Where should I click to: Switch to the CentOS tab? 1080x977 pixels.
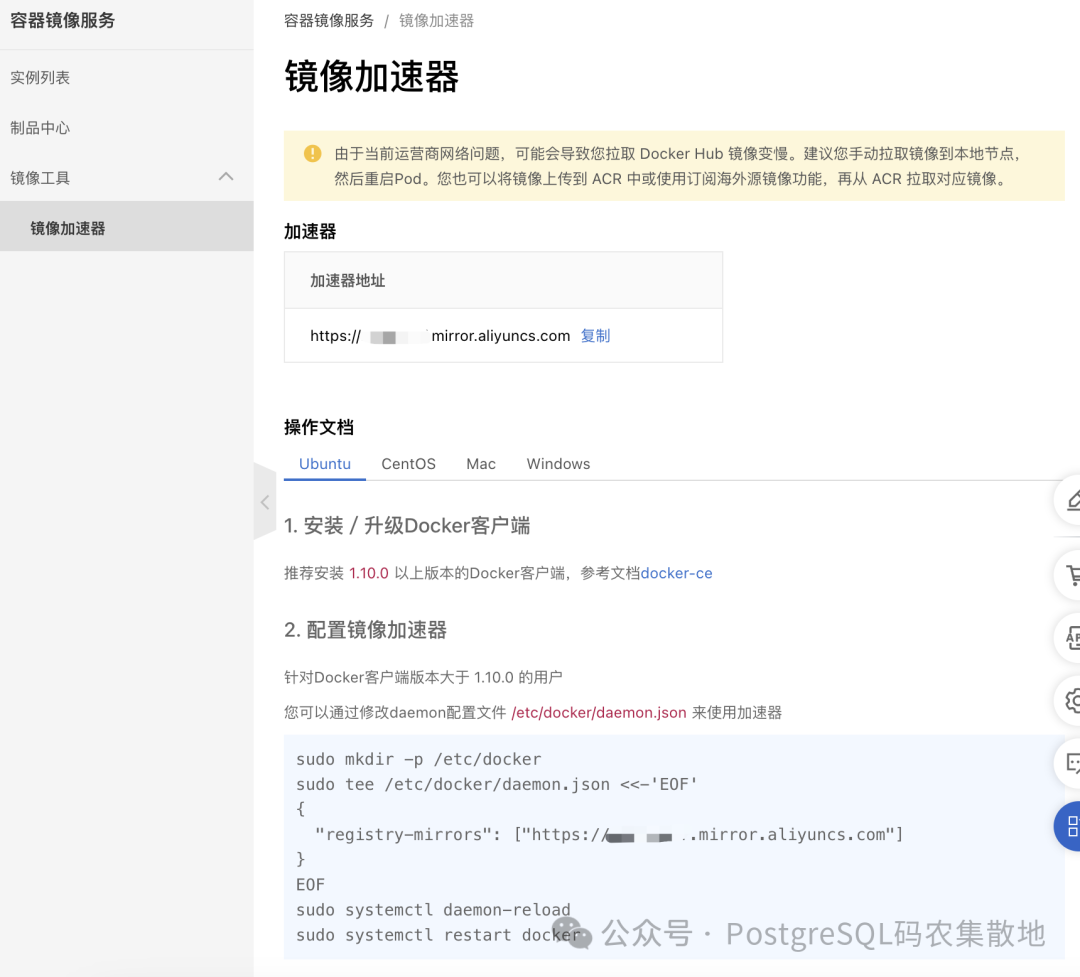point(408,464)
